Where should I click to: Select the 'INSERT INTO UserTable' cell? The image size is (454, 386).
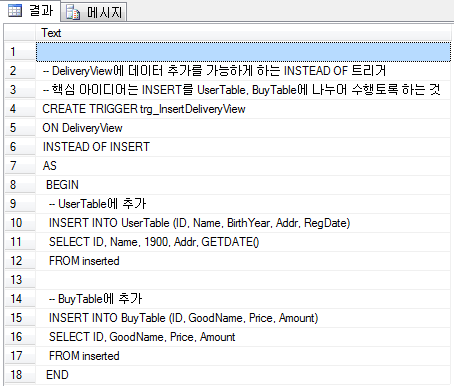[243, 223]
